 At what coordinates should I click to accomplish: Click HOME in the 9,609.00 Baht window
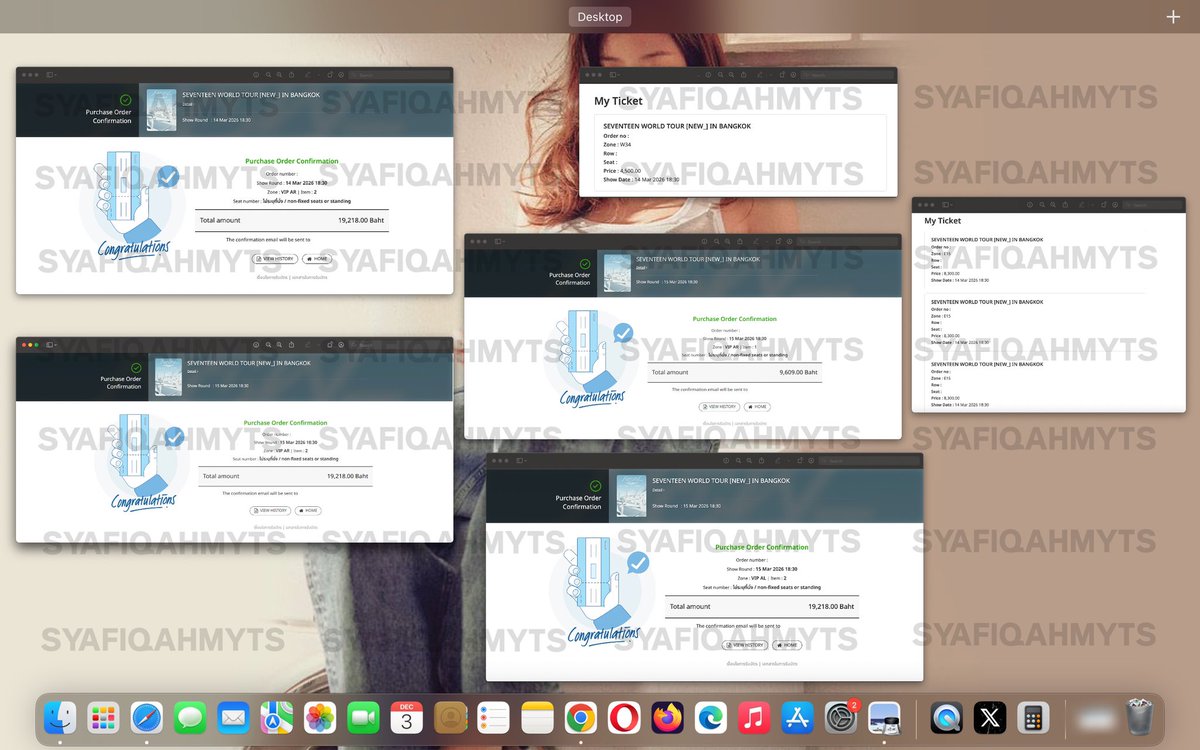click(758, 407)
